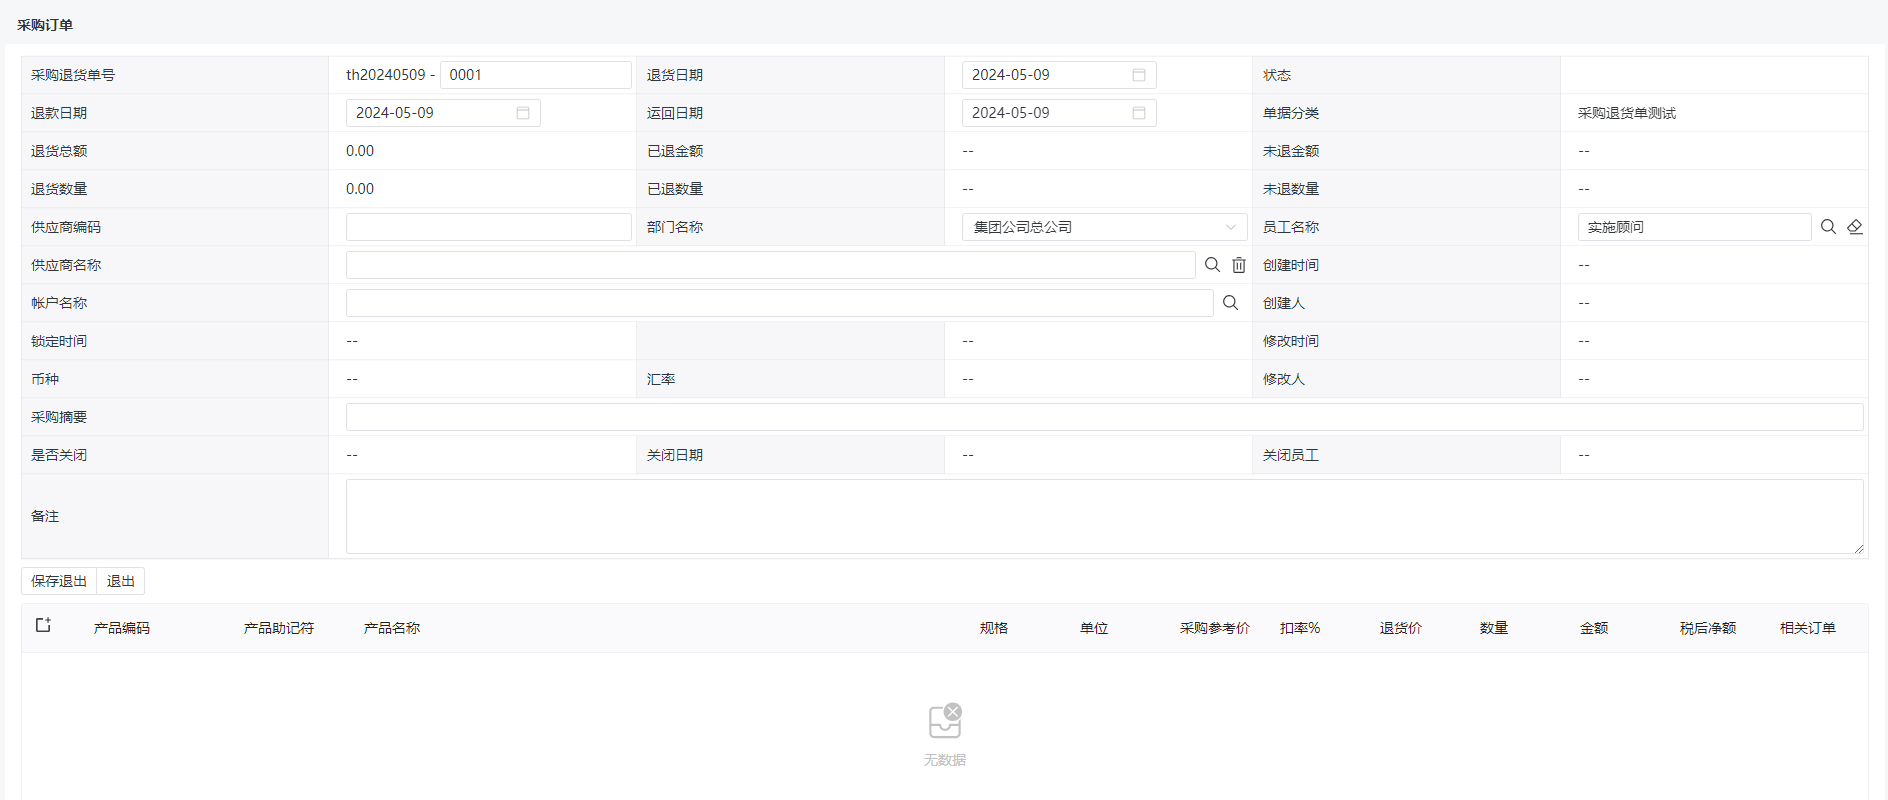
Task: Focus the 采购摘要 input field
Action: click(x=1104, y=417)
